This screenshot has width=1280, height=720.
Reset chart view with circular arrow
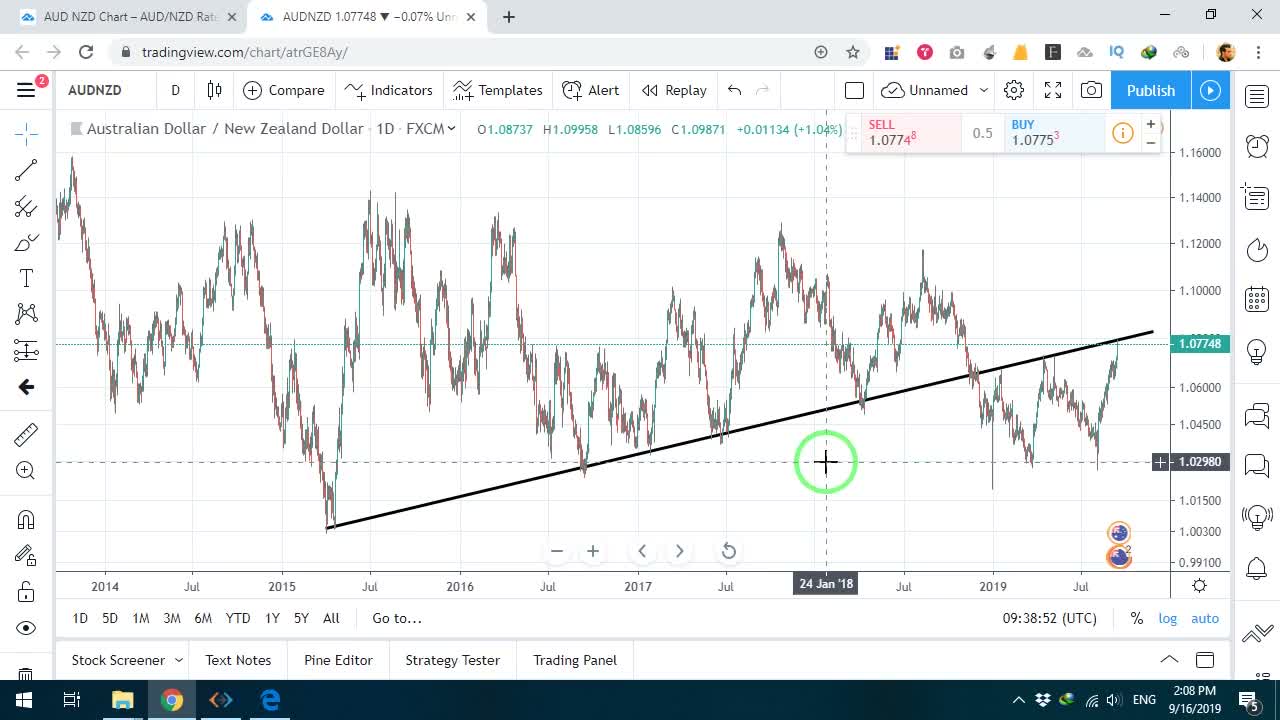pyautogui.click(x=729, y=551)
